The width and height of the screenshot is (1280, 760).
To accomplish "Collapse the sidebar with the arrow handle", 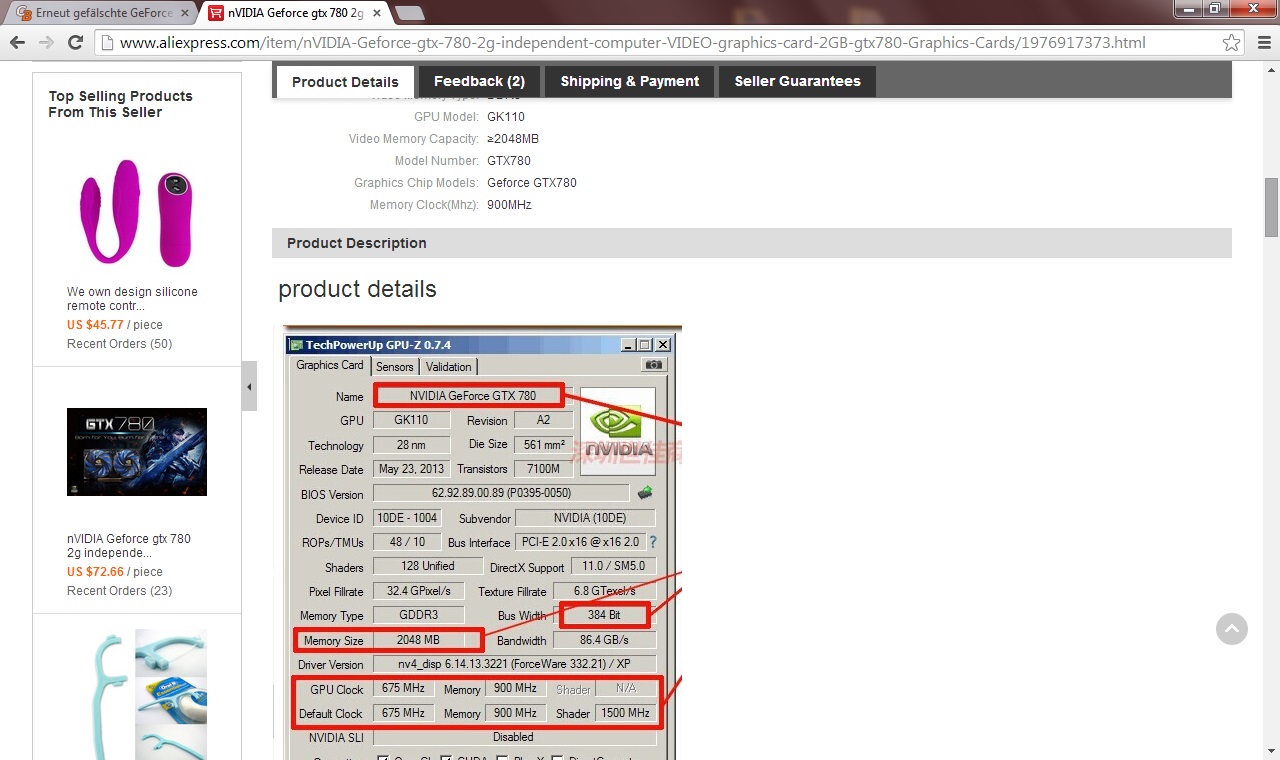I will (x=249, y=387).
